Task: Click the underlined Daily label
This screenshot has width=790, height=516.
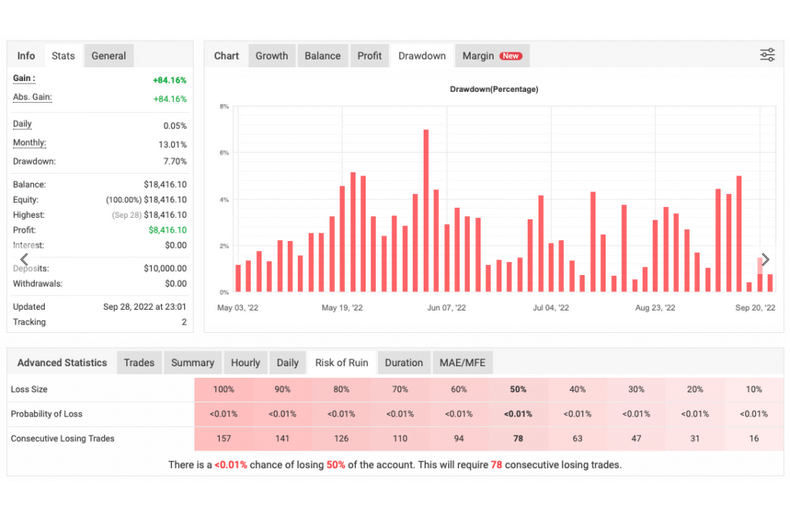Action: (22, 124)
